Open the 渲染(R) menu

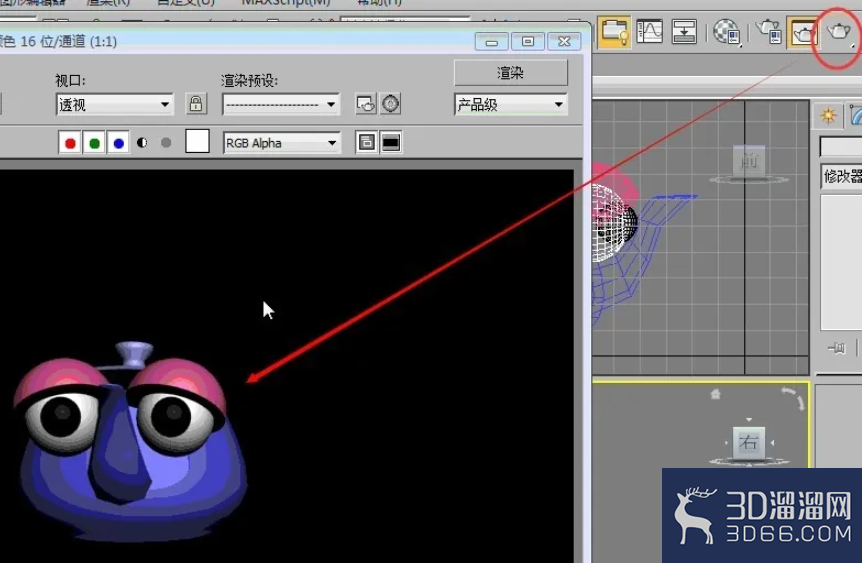[x=108, y=2]
